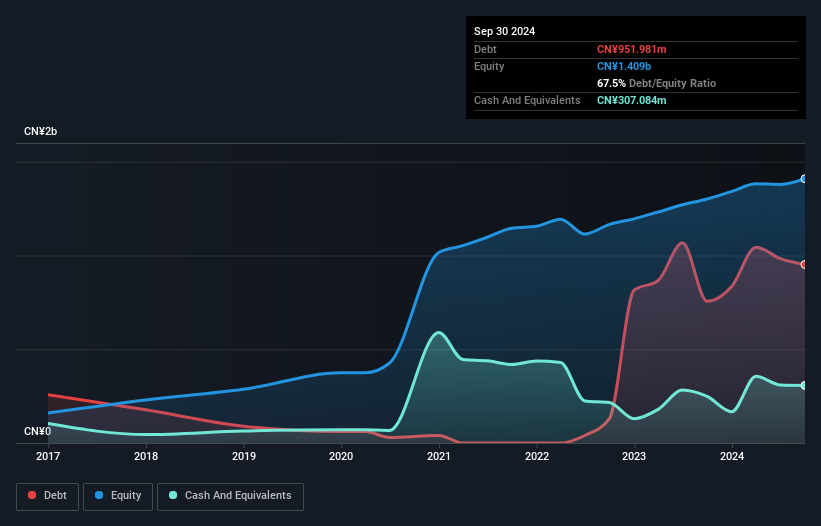Click the teal Cash And Equivalents legend dot
The height and width of the screenshot is (526, 821).
(173, 495)
